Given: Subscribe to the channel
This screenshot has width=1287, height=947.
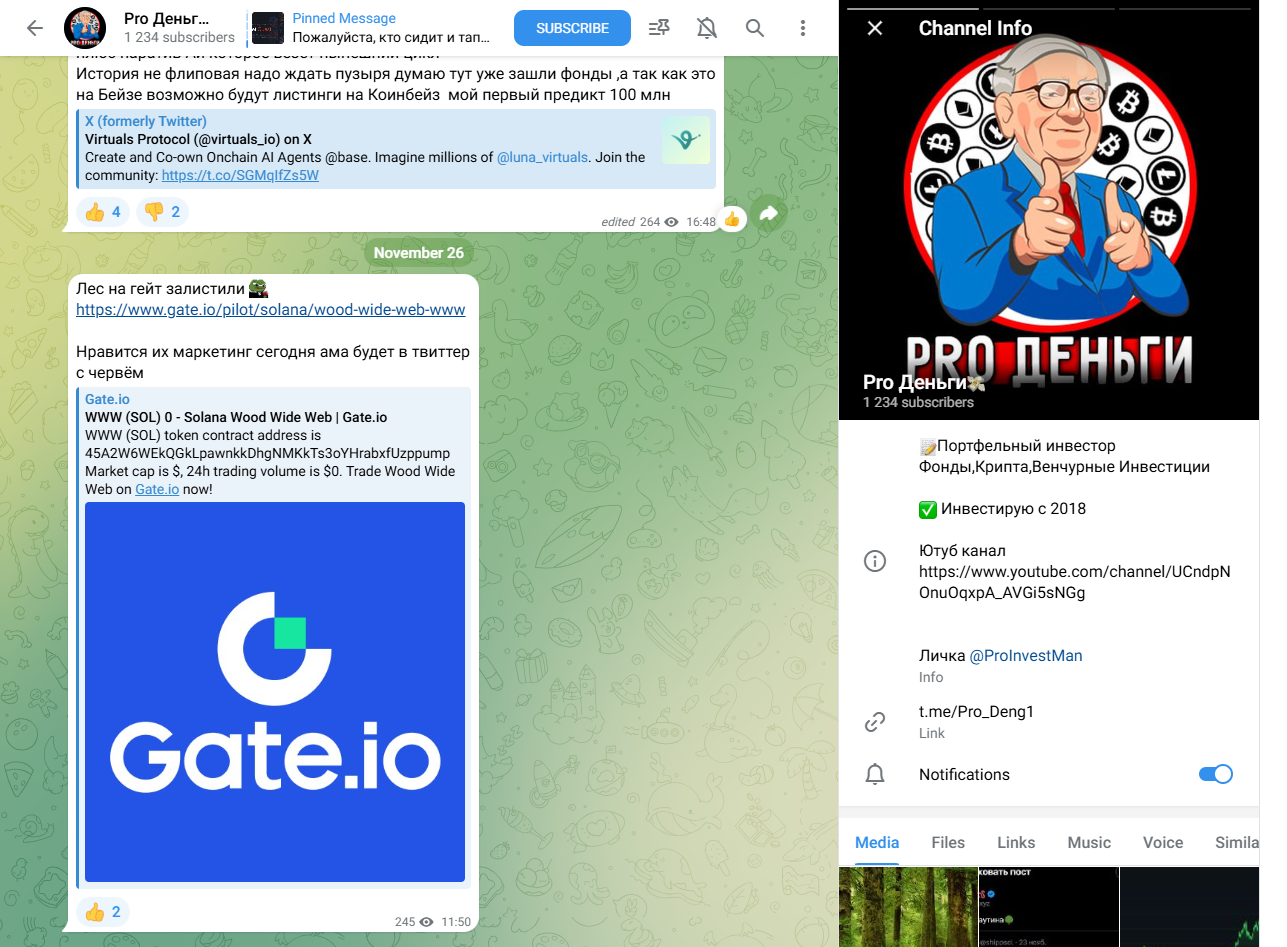Looking at the screenshot, I should 572,28.
